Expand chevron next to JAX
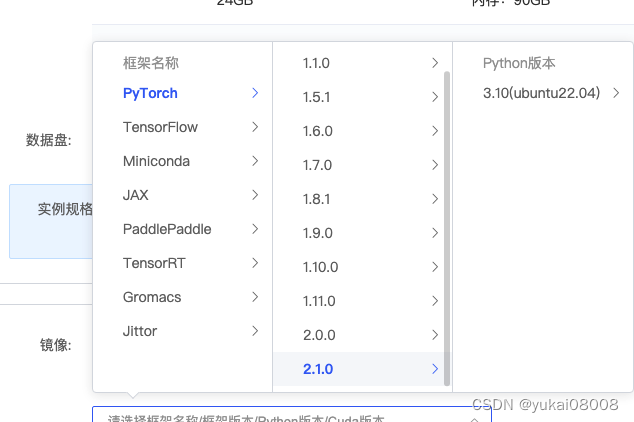This screenshot has width=634, height=422. pyautogui.click(x=255, y=195)
